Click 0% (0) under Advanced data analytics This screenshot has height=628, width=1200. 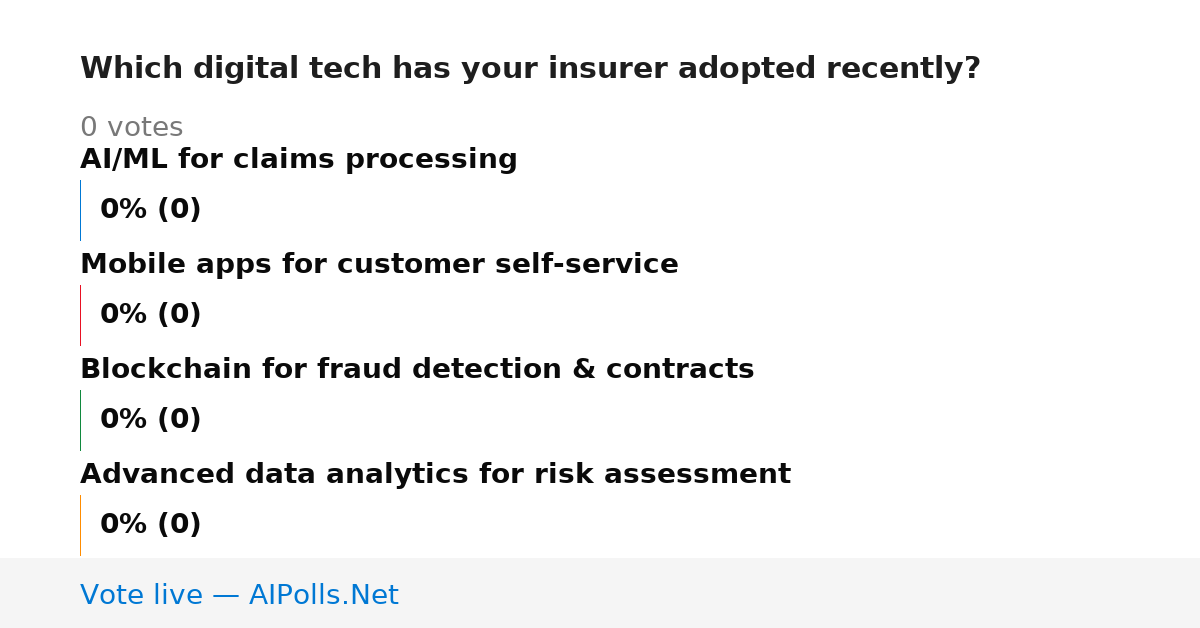pyautogui.click(x=150, y=525)
